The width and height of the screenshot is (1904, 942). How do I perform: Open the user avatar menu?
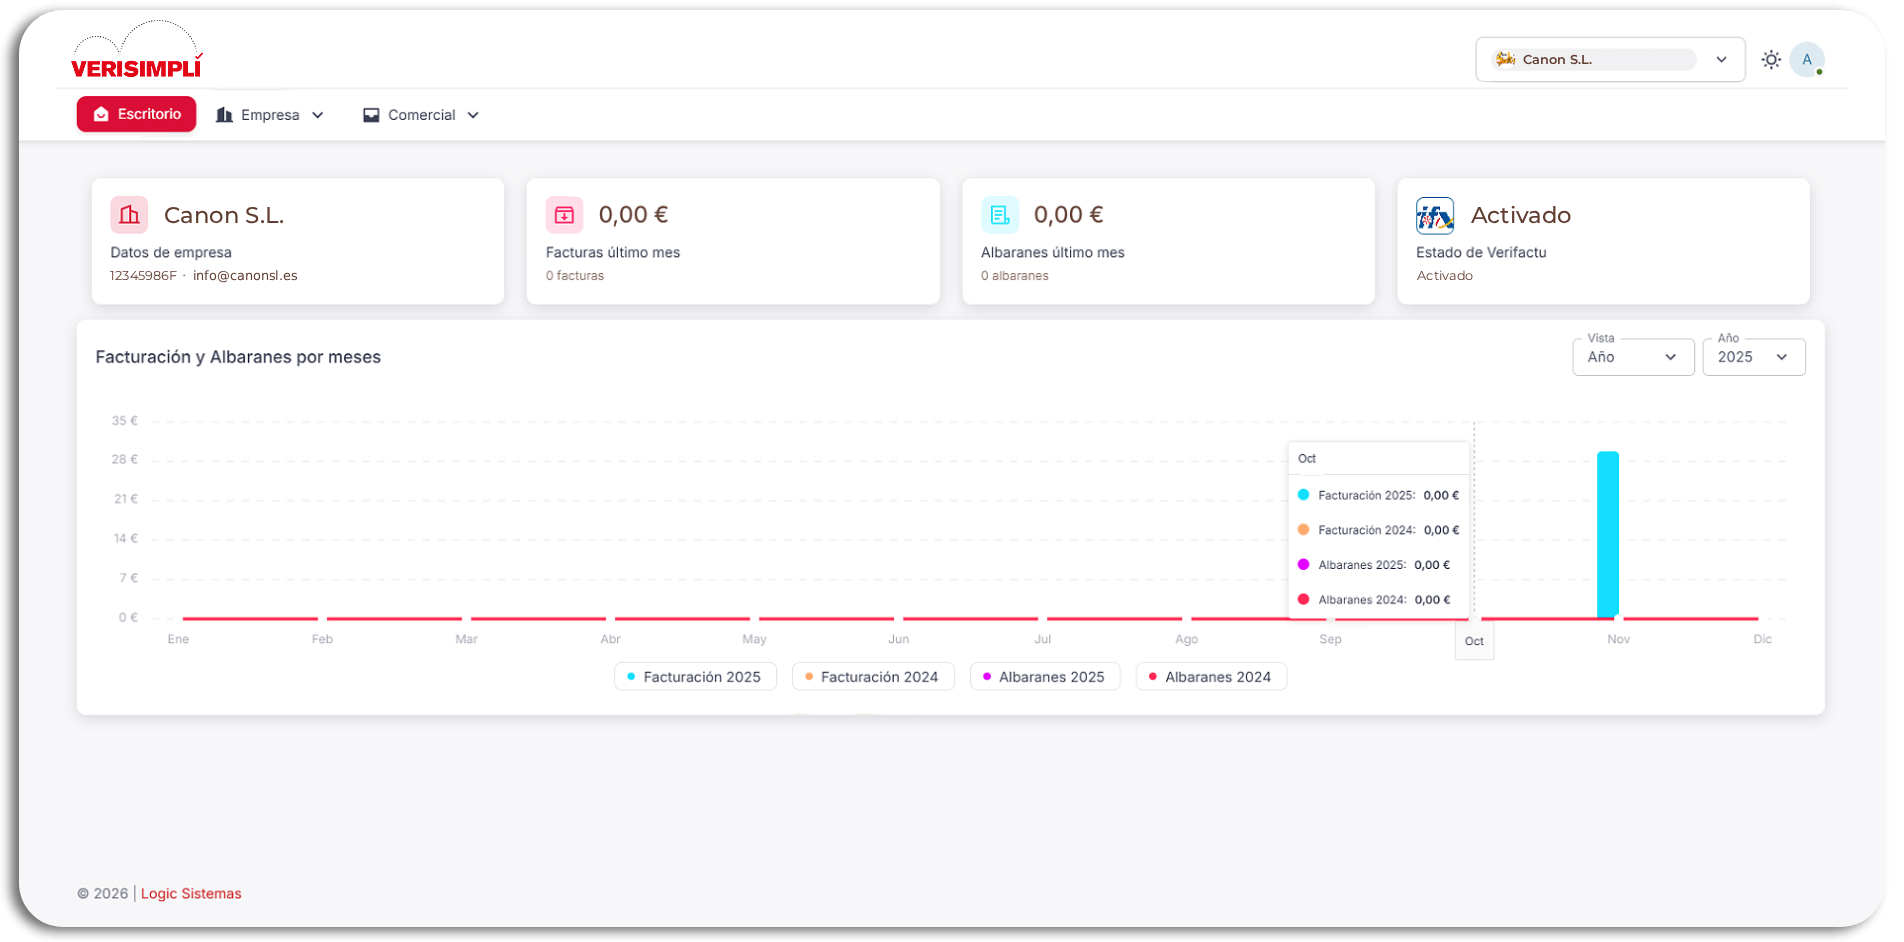[1806, 60]
